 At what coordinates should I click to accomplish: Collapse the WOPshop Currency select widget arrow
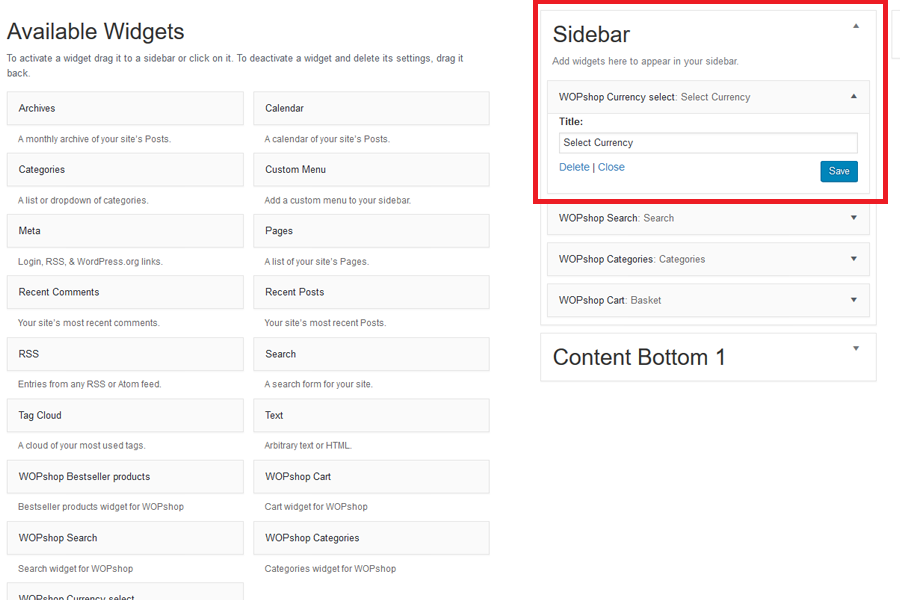853,97
